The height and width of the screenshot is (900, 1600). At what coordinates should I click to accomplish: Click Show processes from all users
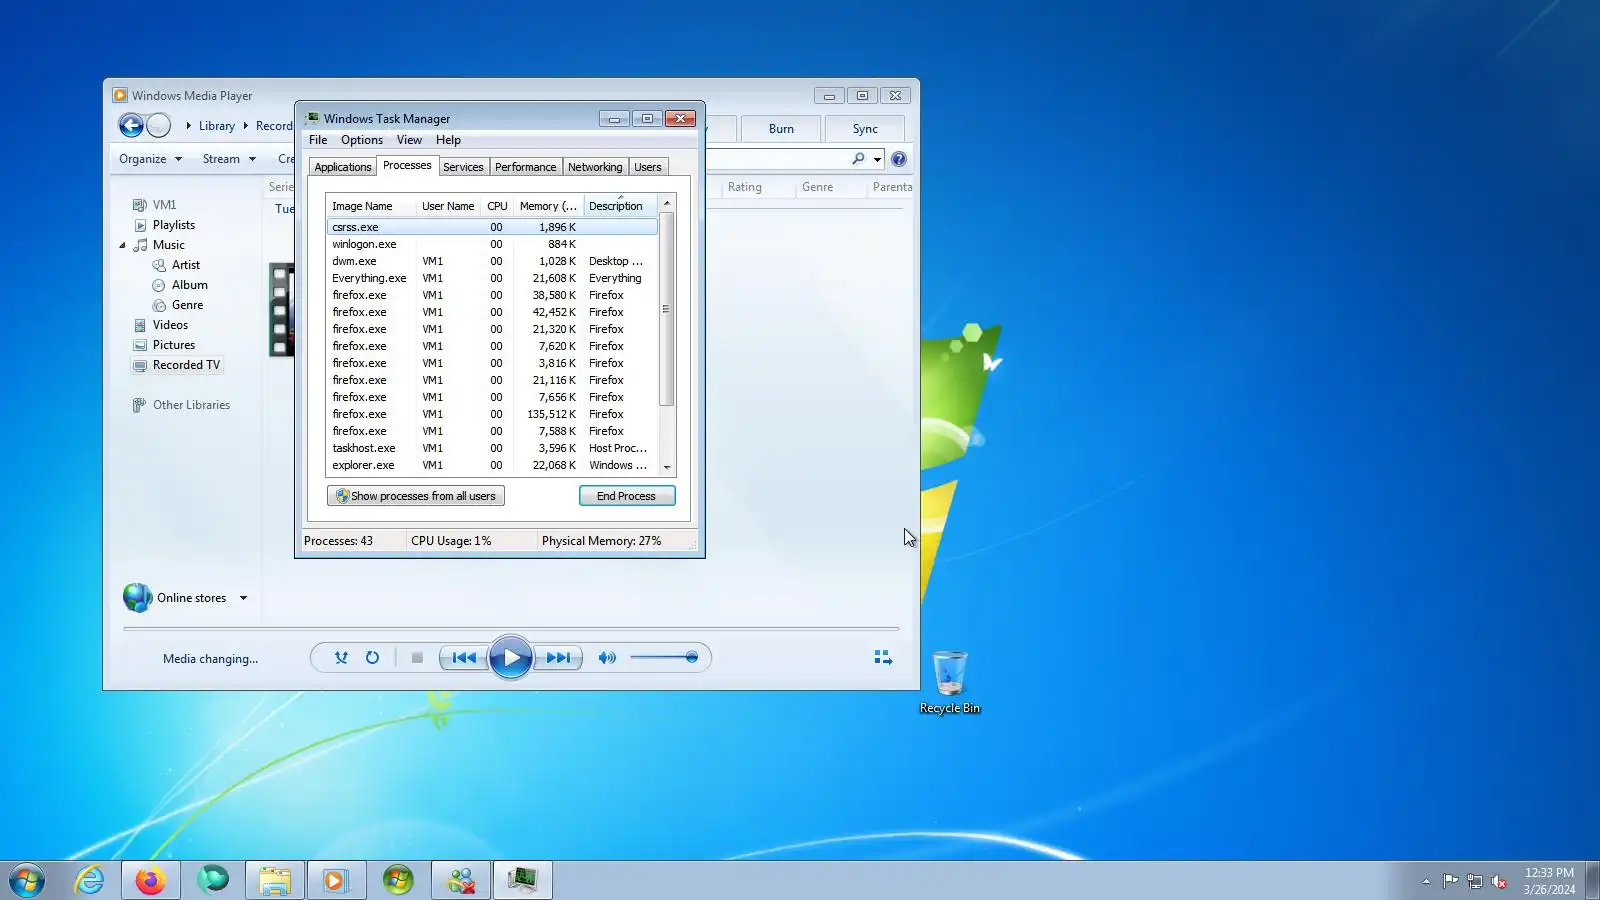click(x=416, y=496)
